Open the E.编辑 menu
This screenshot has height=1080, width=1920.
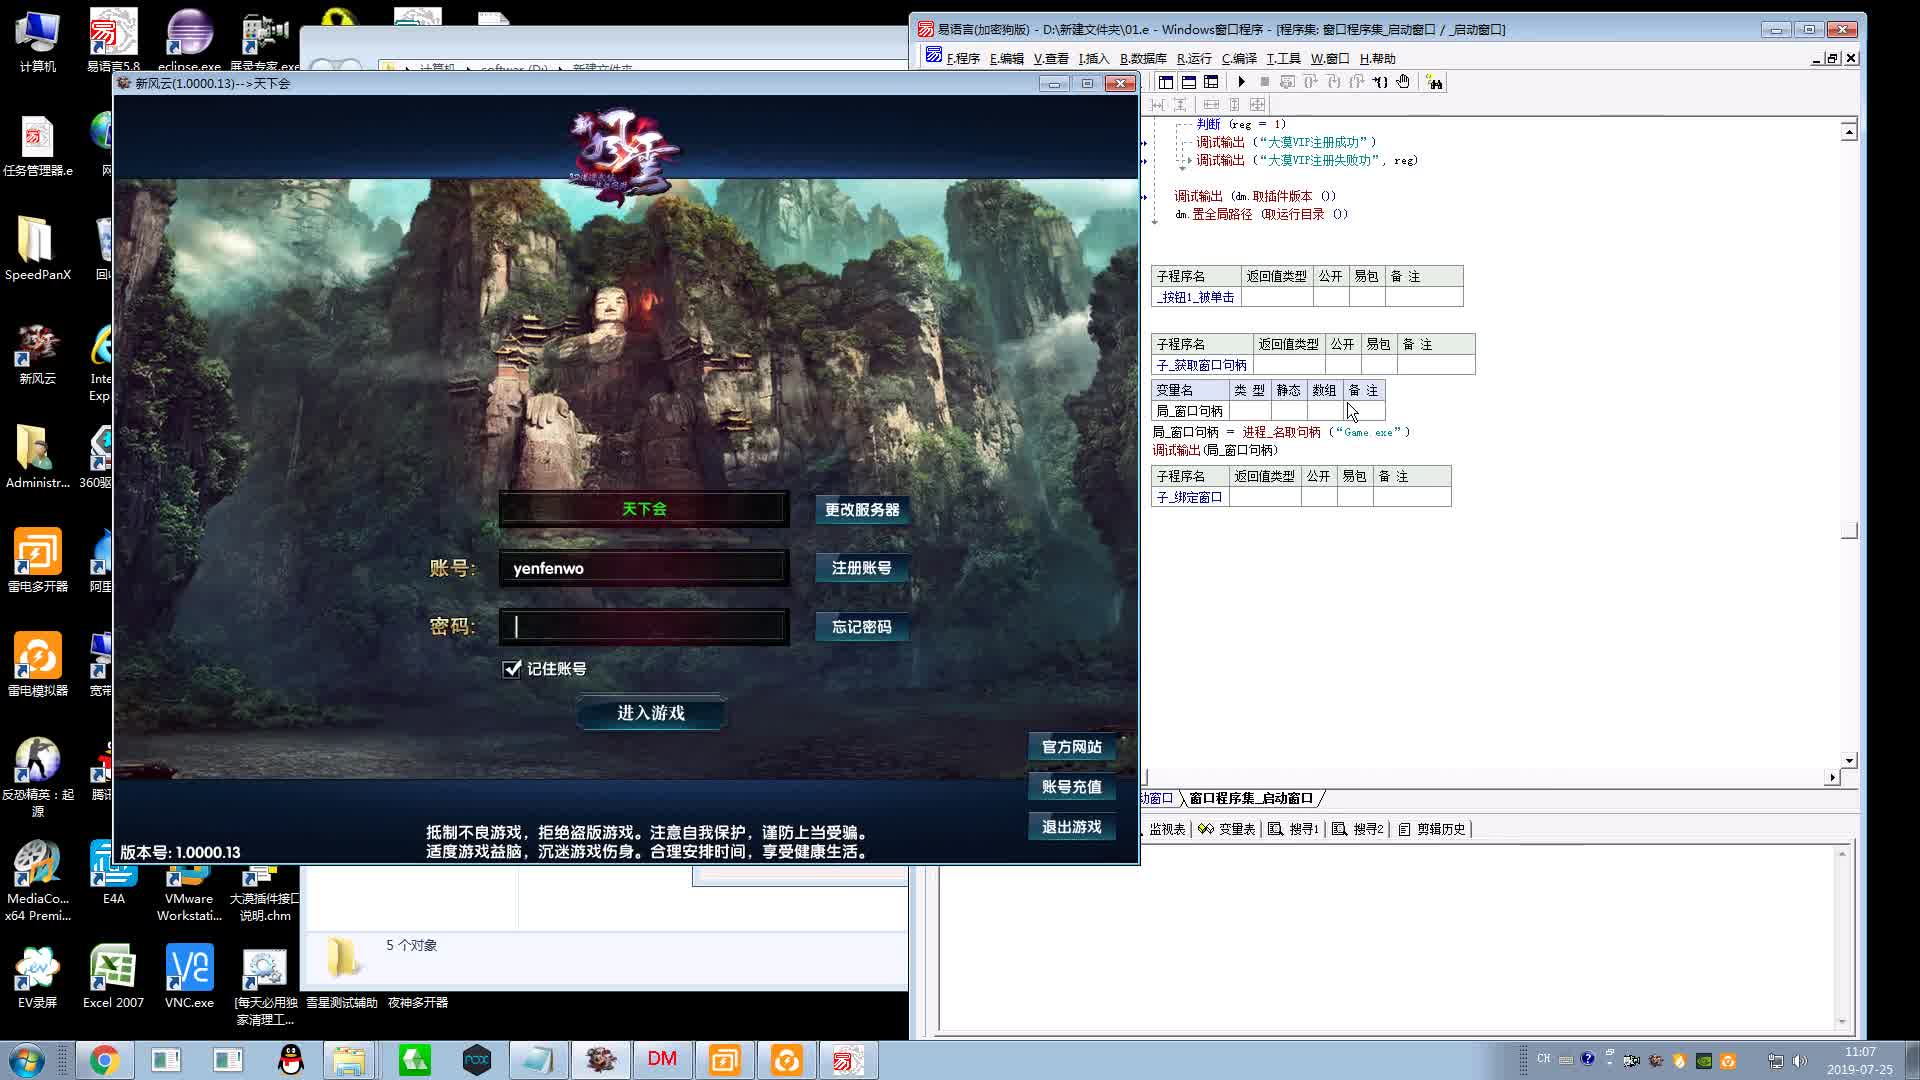(x=1006, y=58)
